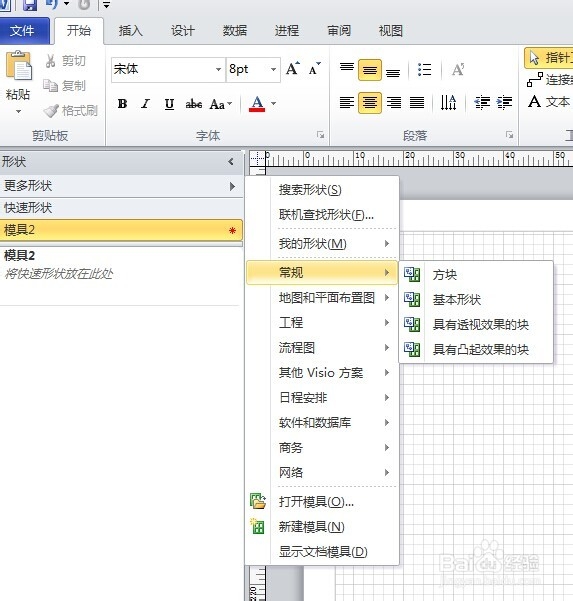Click Open Stencil (打开模具)
Image resolution: width=573 pixels, height=601 pixels.
click(x=322, y=501)
